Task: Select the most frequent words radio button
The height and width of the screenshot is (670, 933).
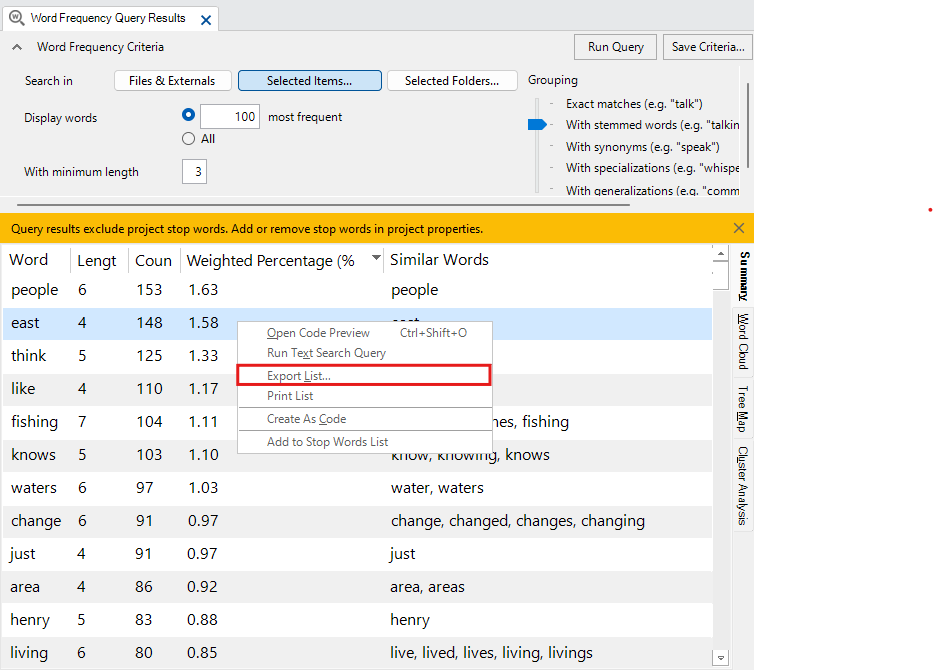Action: pyautogui.click(x=189, y=115)
